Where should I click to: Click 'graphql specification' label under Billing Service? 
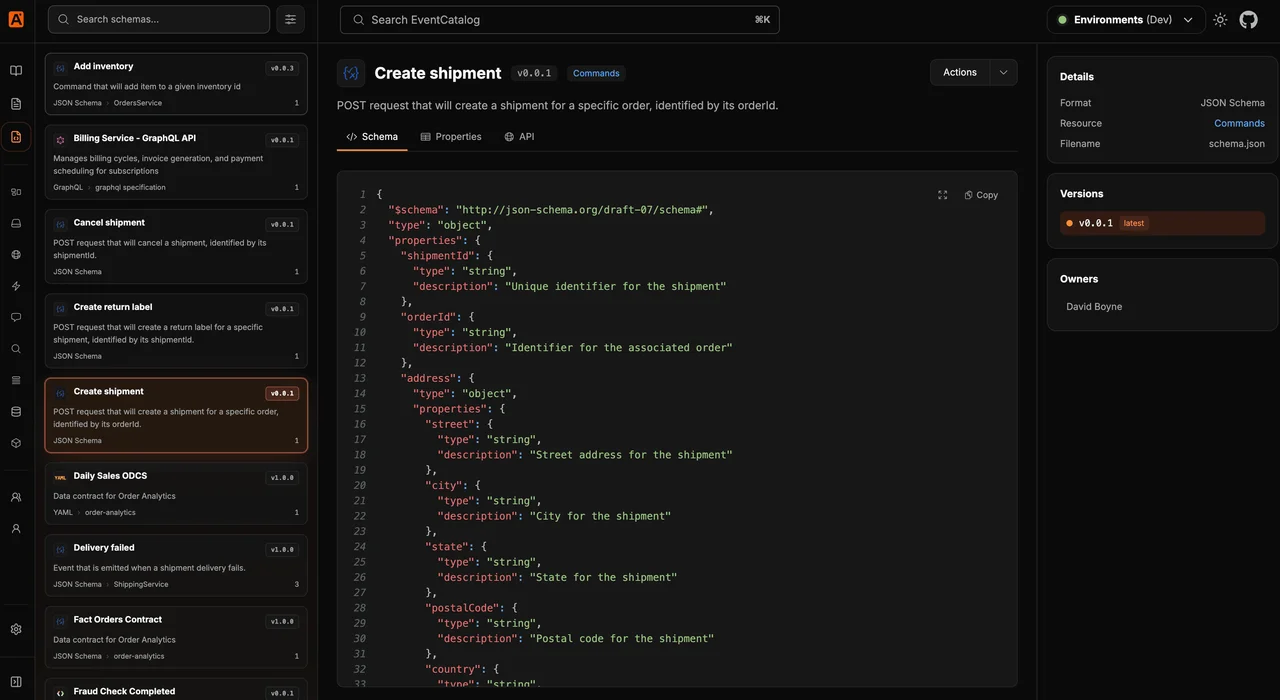click(130, 187)
